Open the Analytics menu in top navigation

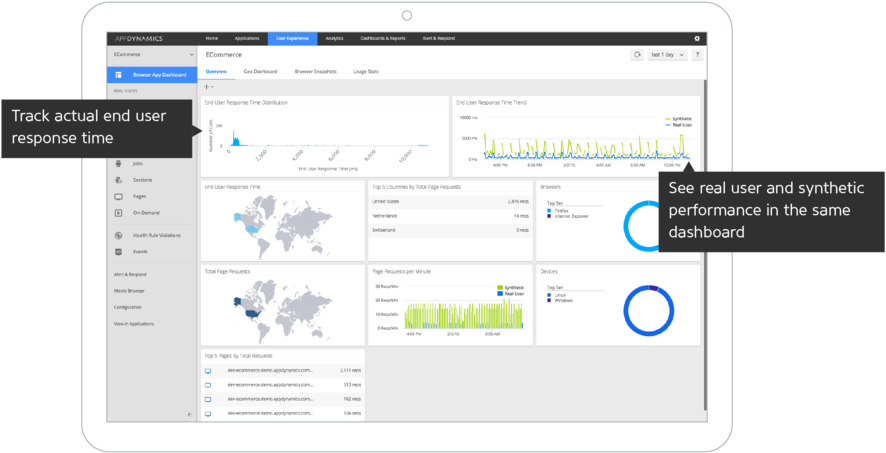(x=334, y=38)
